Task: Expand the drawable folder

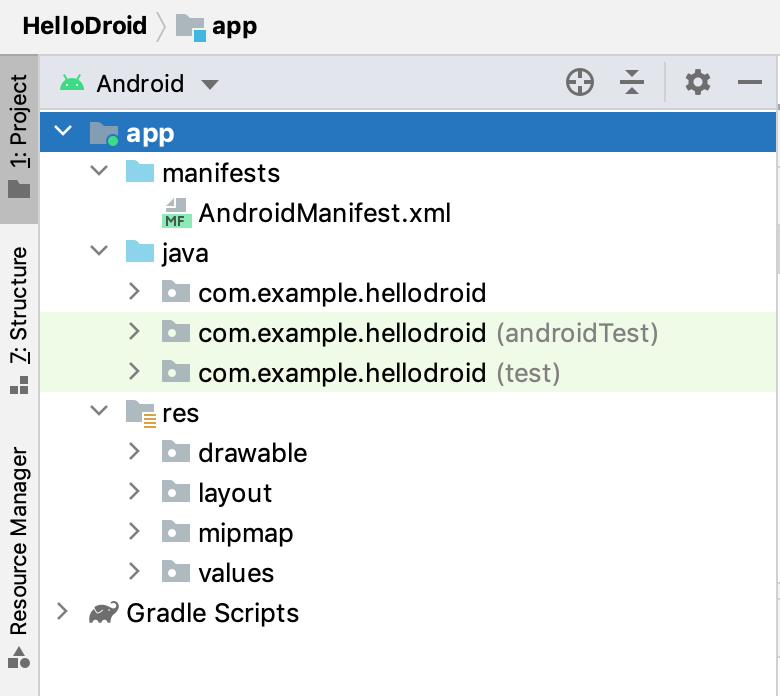Action: [134, 452]
